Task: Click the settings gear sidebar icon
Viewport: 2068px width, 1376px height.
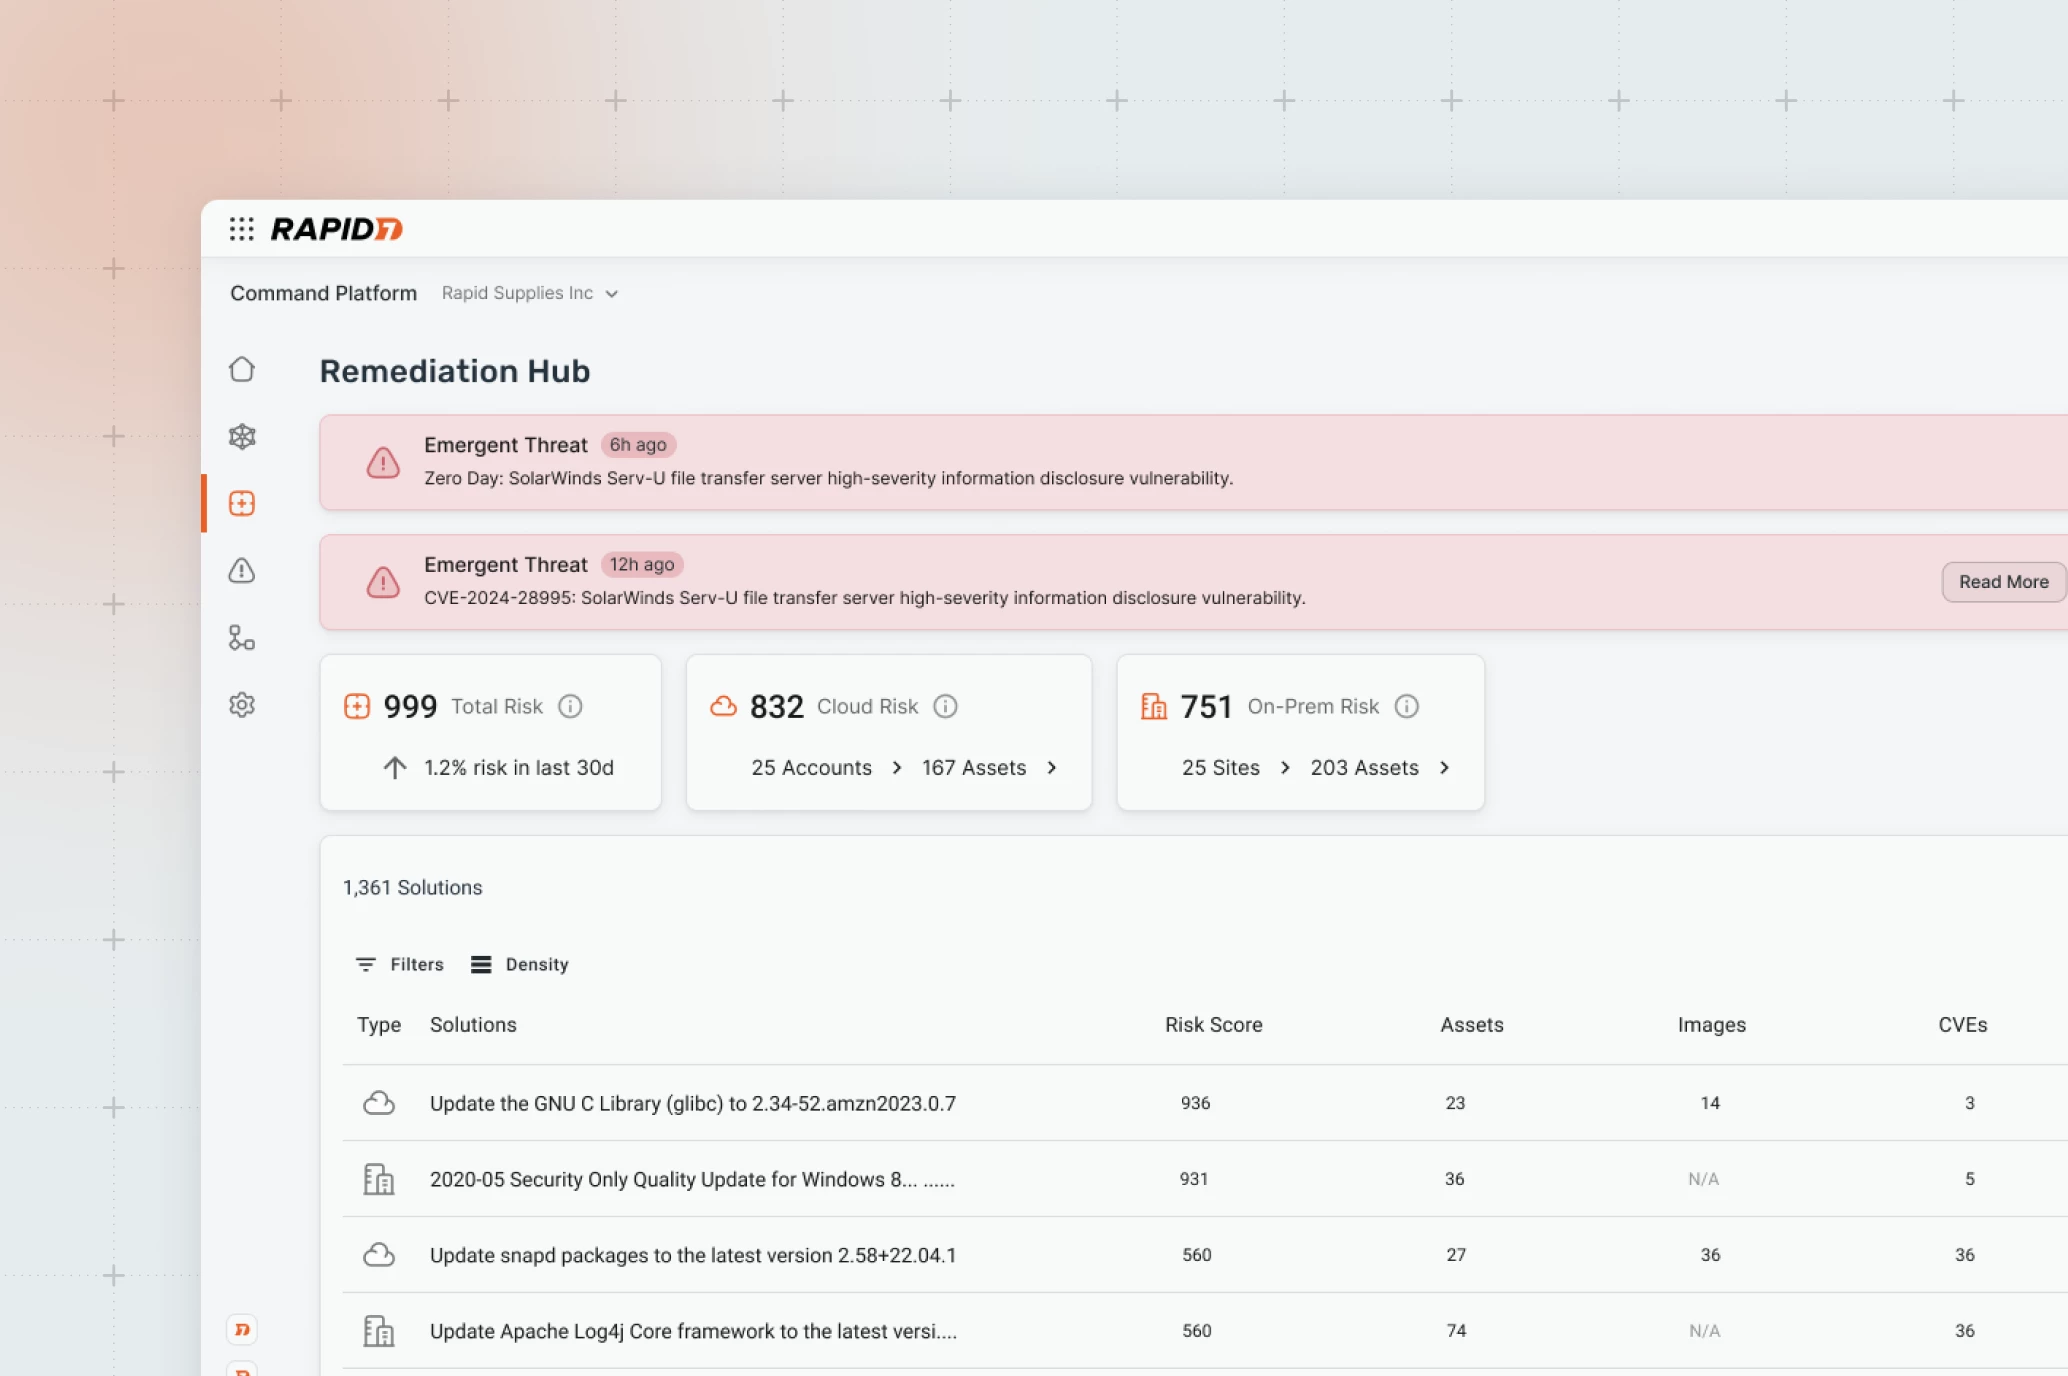Action: (243, 705)
